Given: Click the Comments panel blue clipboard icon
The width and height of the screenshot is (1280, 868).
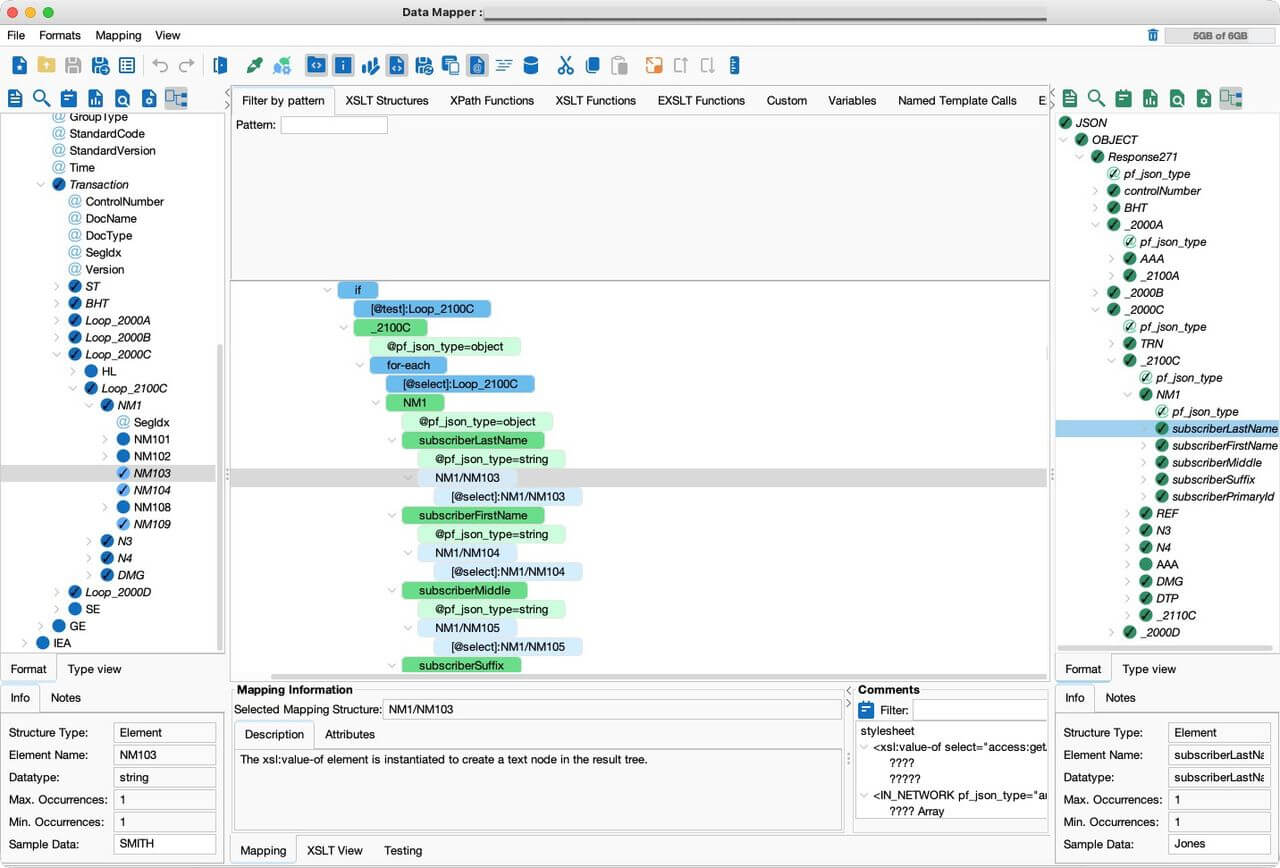Looking at the screenshot, I should click(x=866, y=710).
